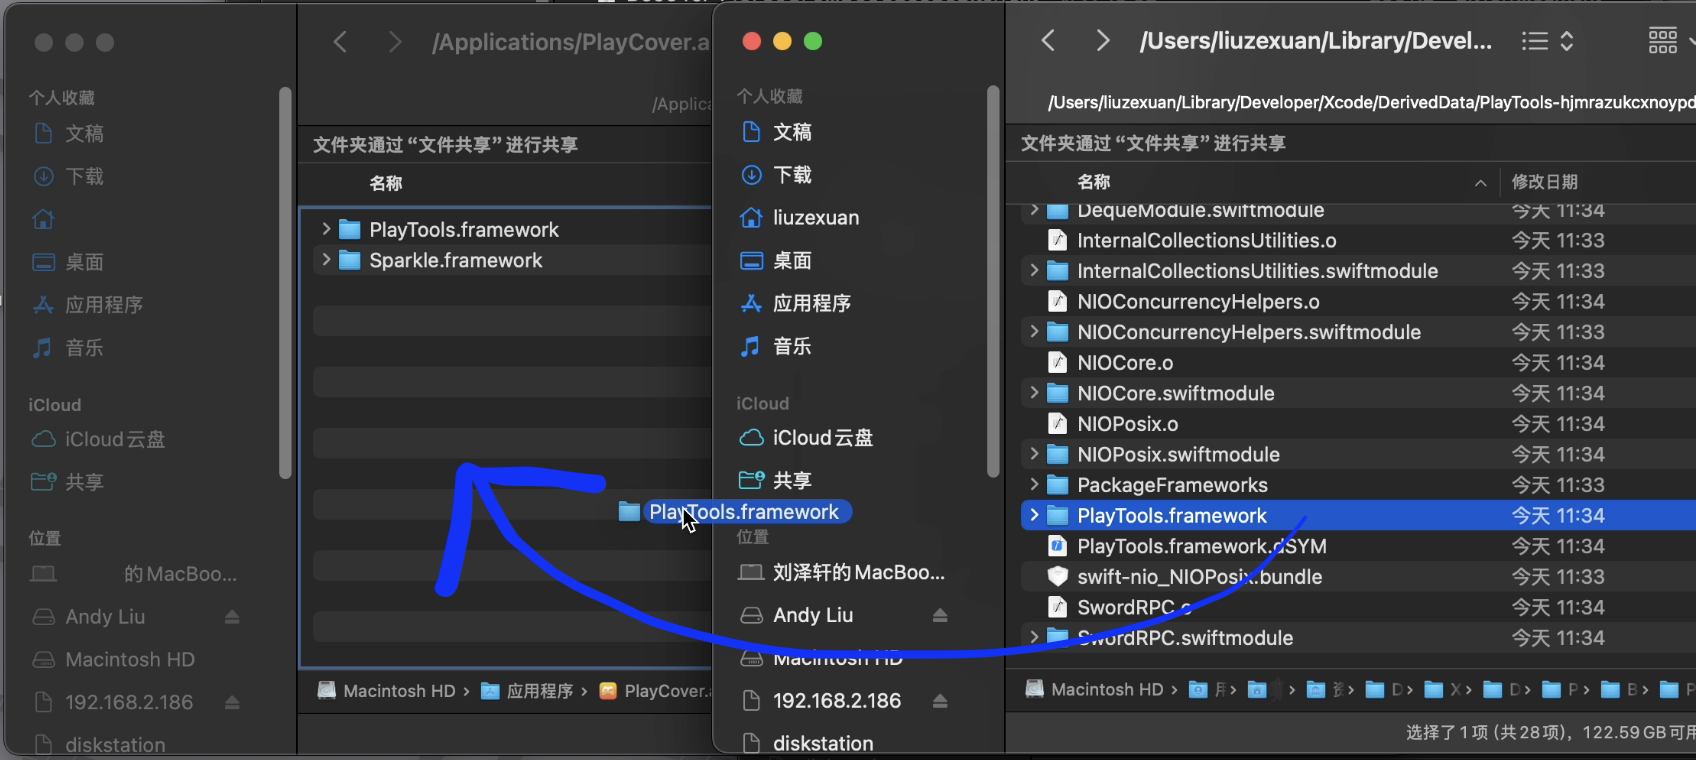This screenshot has width=1696, height=760.
Task: Expand PackageFrameworks folder
Action: [1033, 485]
